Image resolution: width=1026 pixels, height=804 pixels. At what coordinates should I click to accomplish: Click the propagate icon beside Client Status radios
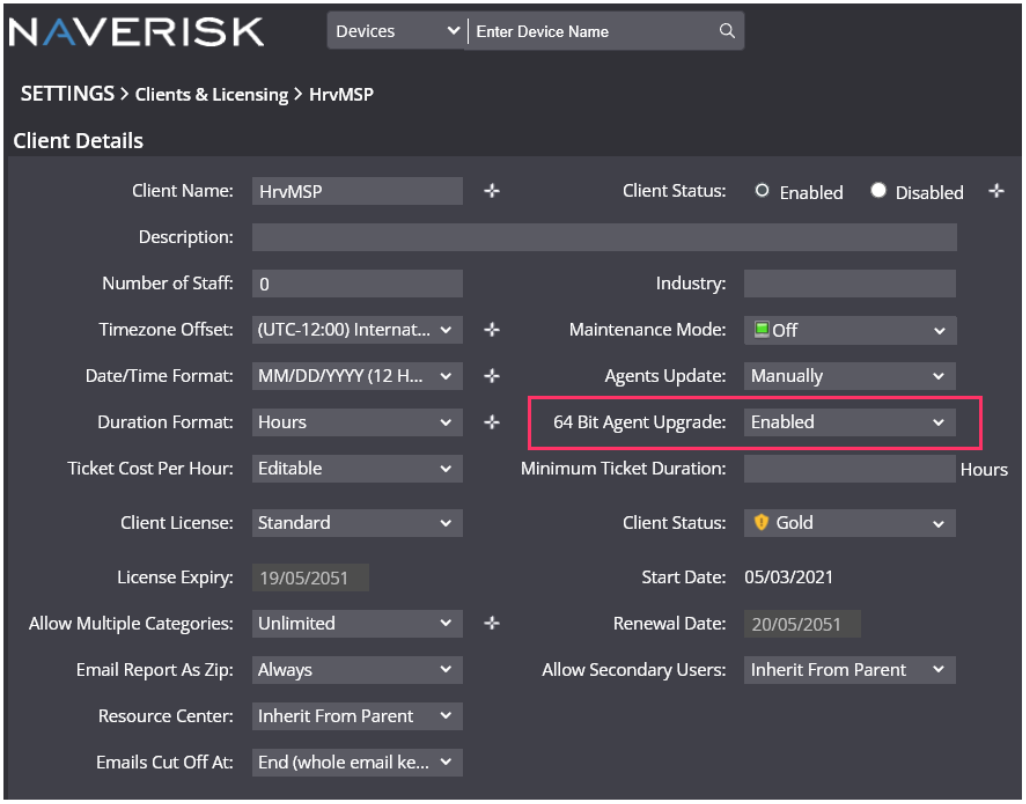coord(996,191)
